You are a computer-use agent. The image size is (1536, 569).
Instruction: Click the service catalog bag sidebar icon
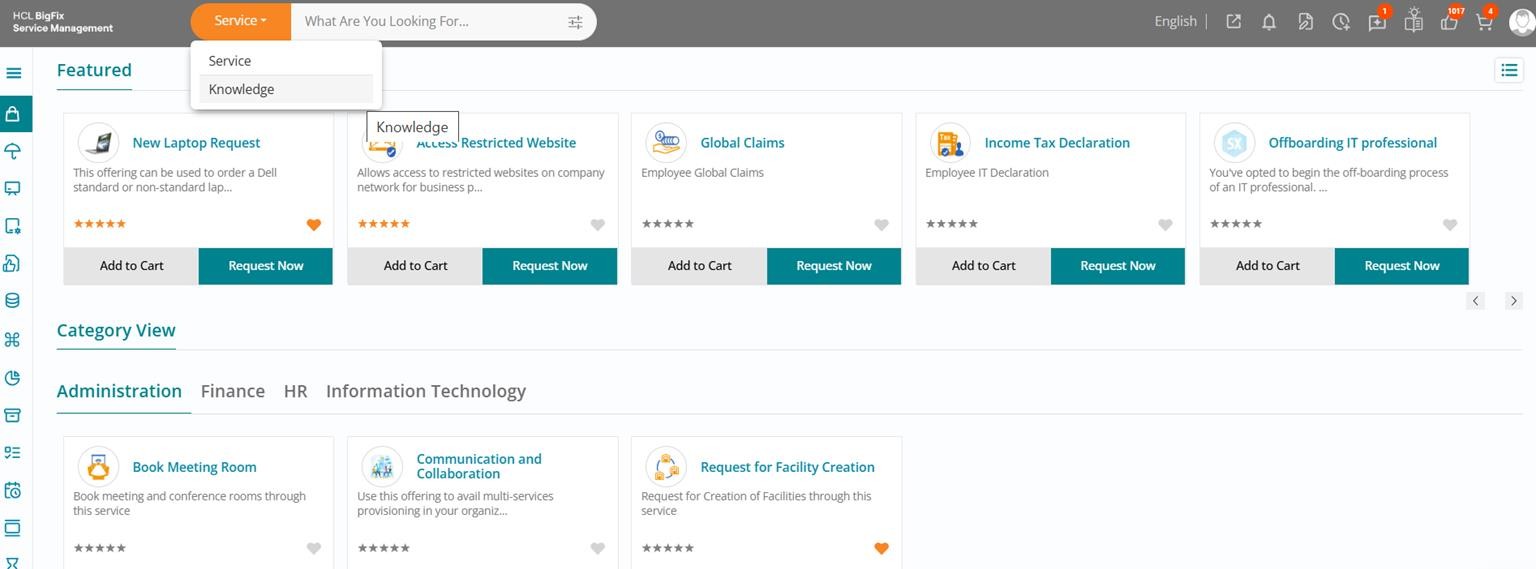pos(13,114)
